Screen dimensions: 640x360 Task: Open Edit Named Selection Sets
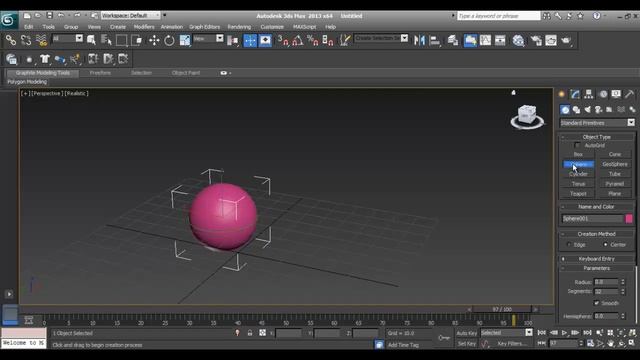click(x=345, y=40)
